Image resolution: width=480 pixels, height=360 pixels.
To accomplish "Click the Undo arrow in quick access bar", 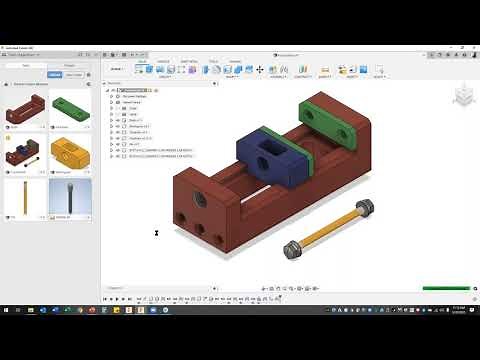I will (133, 55).
